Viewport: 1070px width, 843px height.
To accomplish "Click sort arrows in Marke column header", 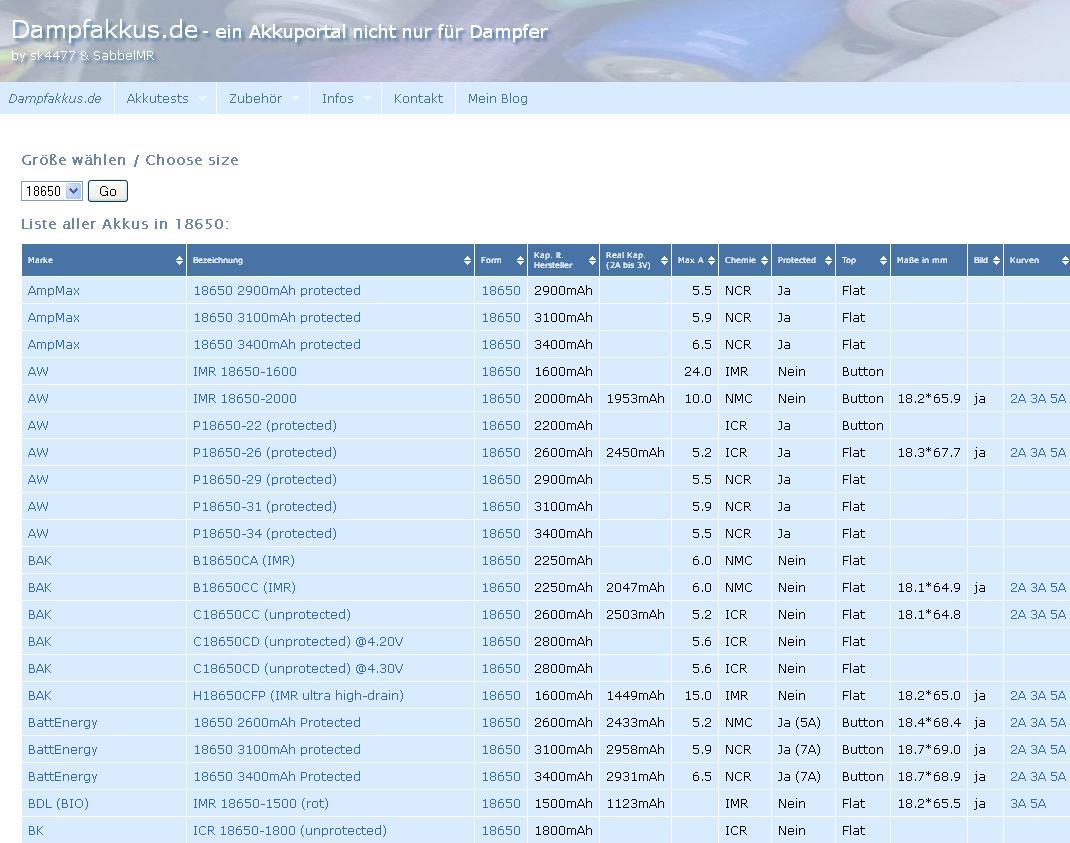I will (x=179, y=260).
